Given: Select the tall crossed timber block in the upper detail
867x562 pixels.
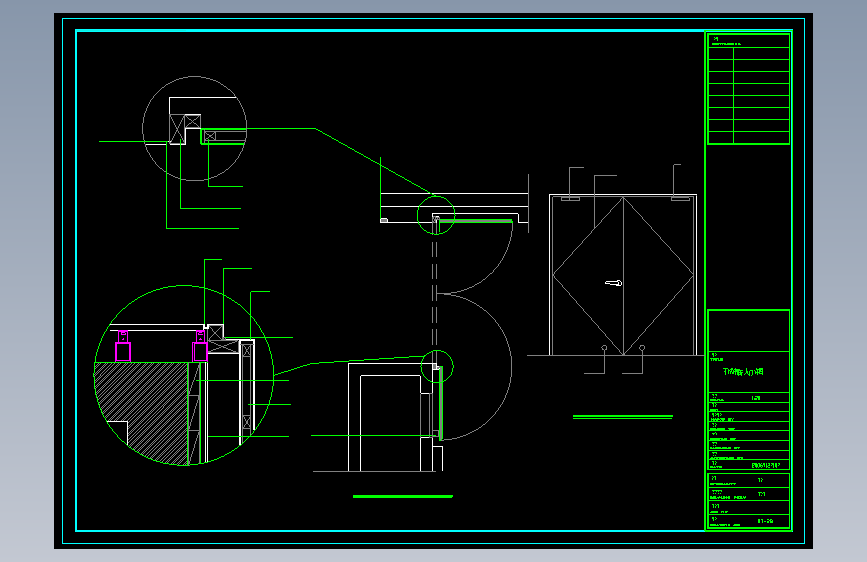Looking at the screenshot, I should pos(177,129).
